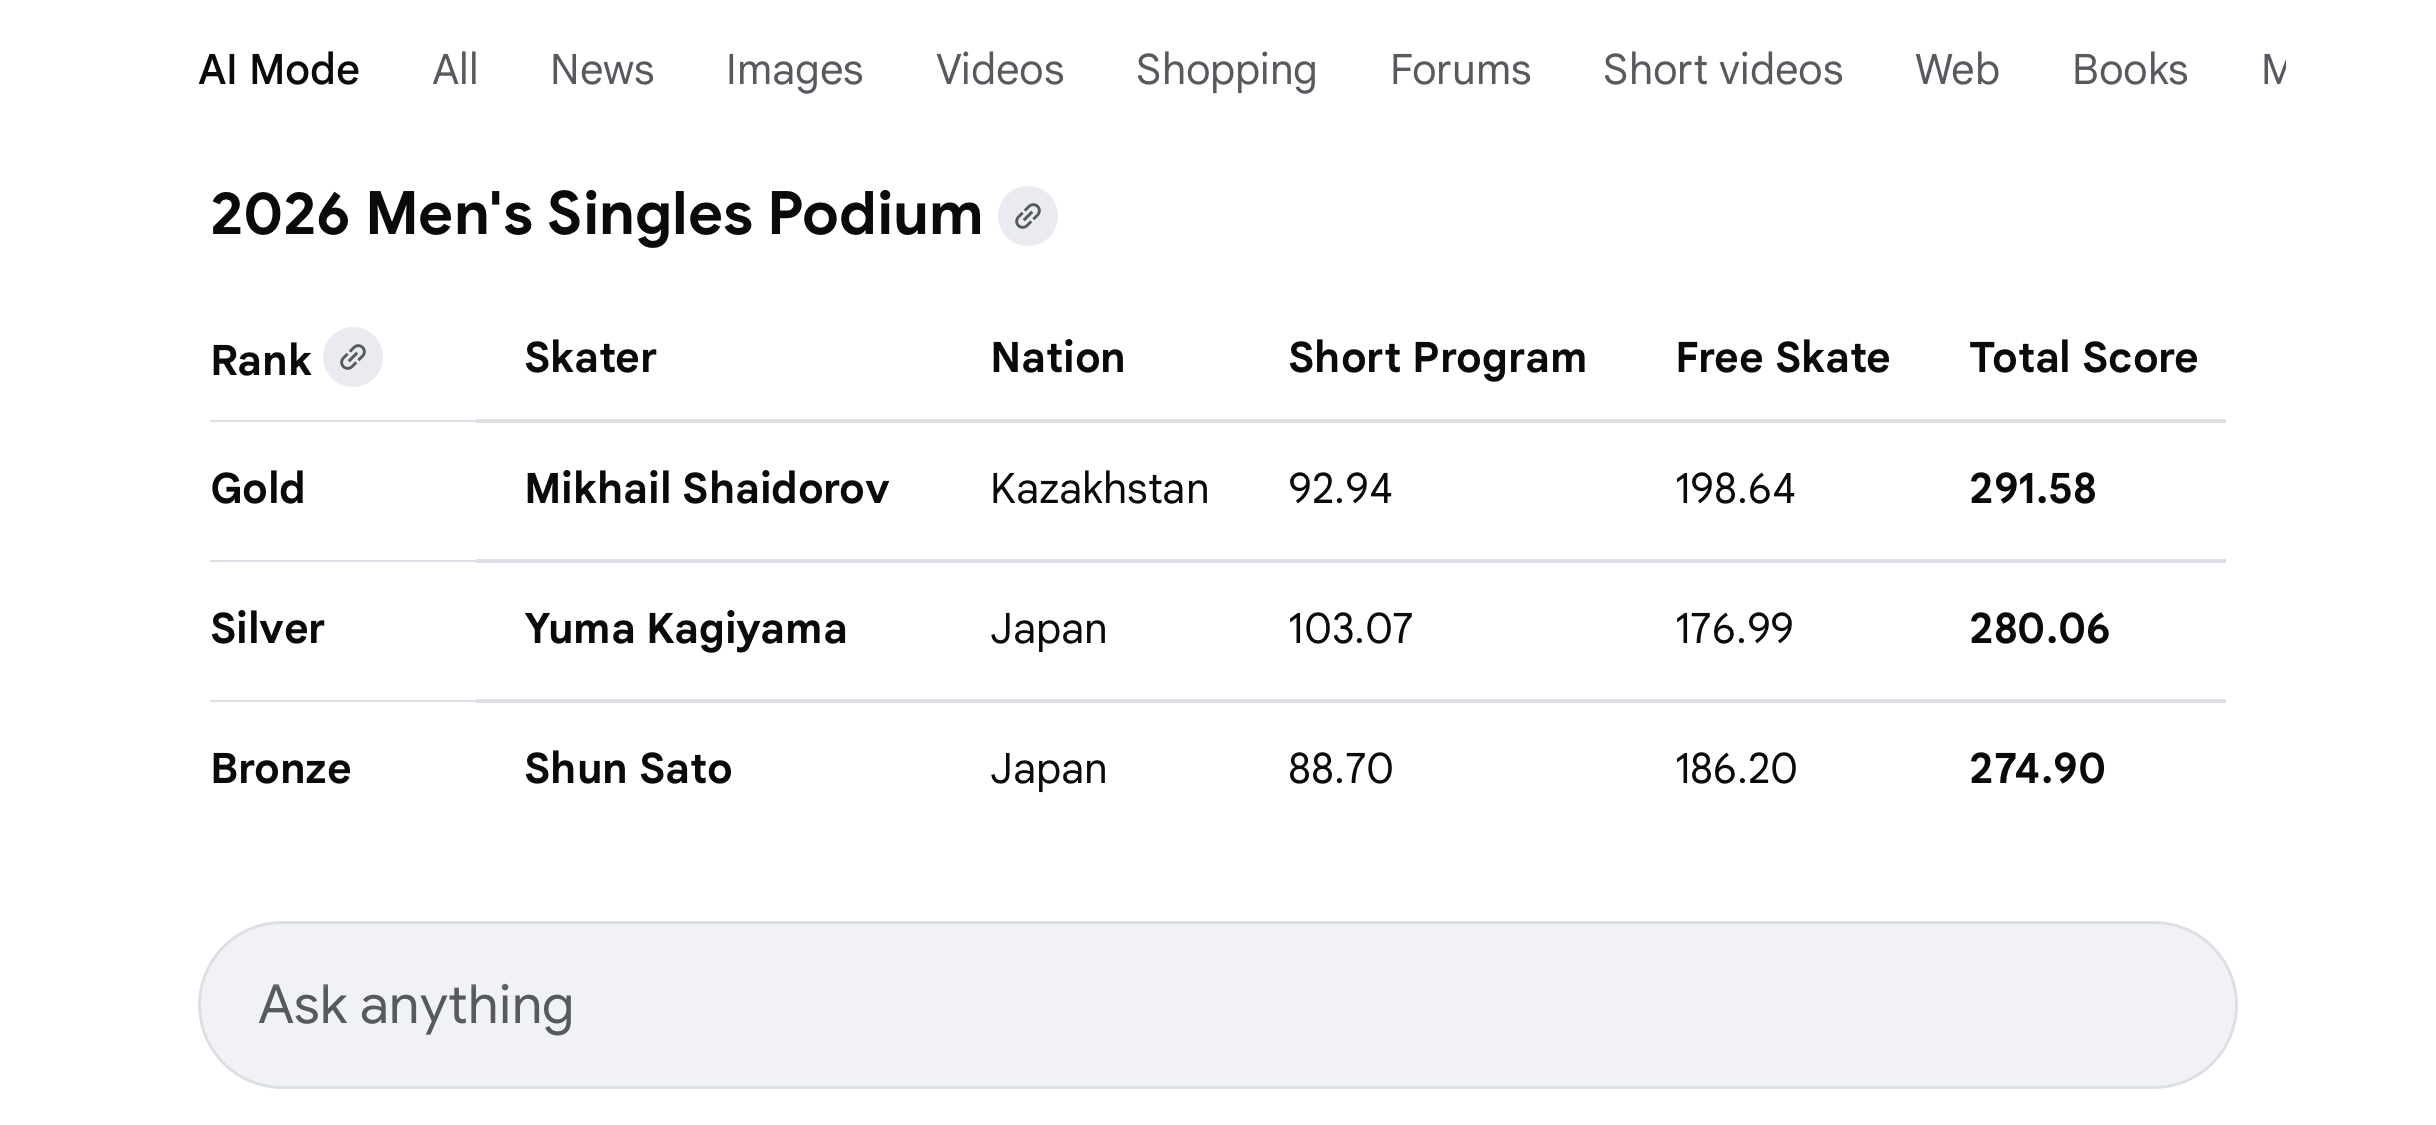Click the Ask anything input field
The image size is (2436, 1125).
click(1216, 1004)
